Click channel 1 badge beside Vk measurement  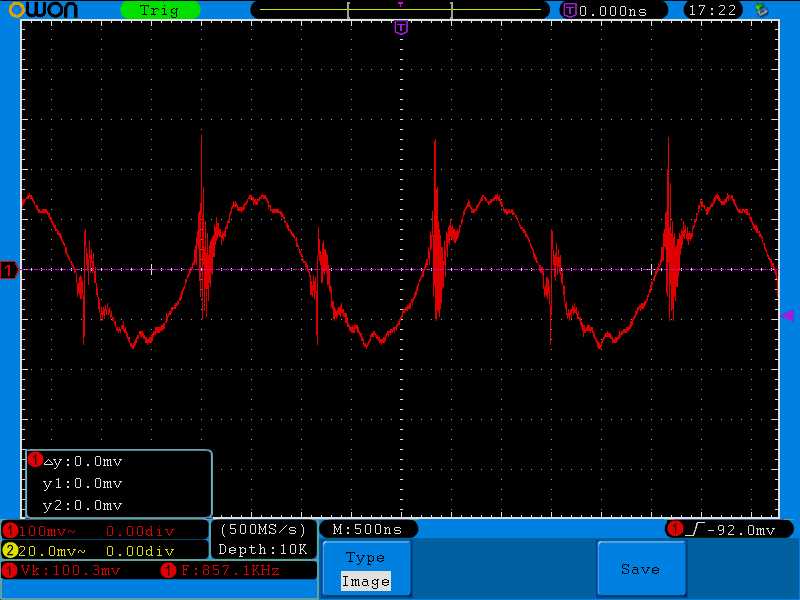point(9,570)
